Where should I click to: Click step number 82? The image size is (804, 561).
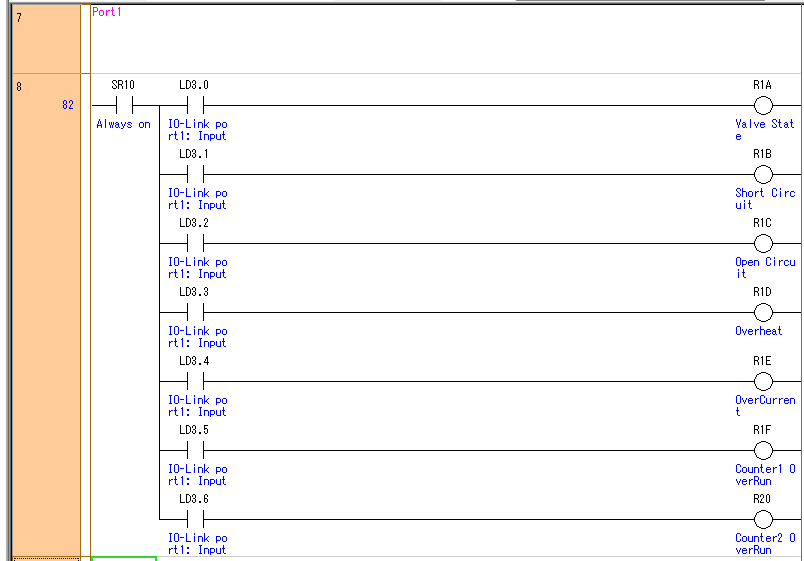point(68,105)
